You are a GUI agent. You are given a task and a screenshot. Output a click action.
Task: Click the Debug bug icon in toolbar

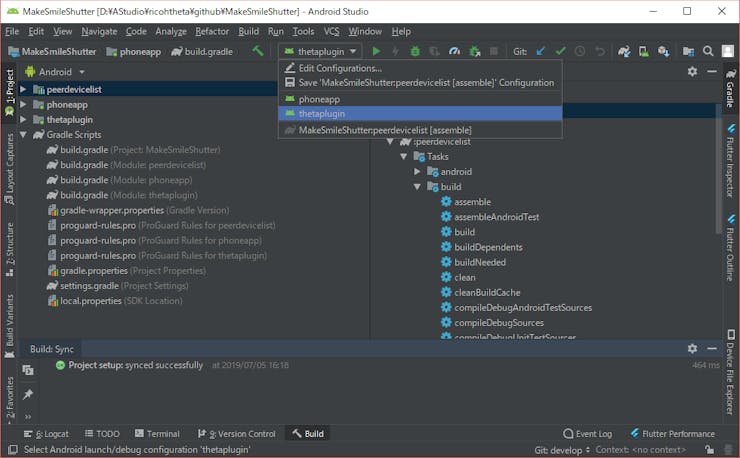pos(415,51)
